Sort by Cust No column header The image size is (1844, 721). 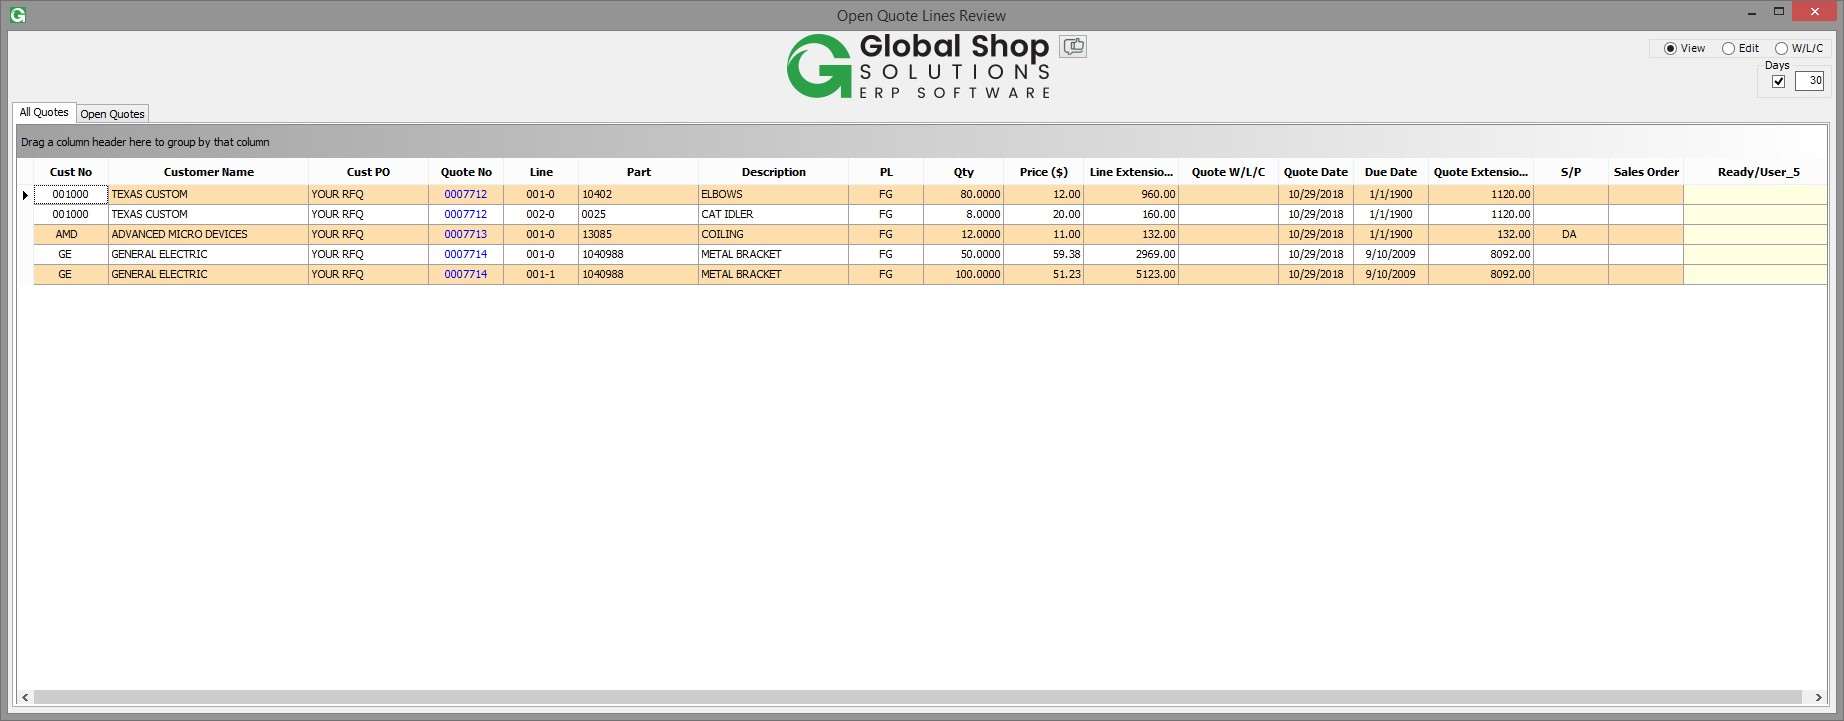point(71,172)
